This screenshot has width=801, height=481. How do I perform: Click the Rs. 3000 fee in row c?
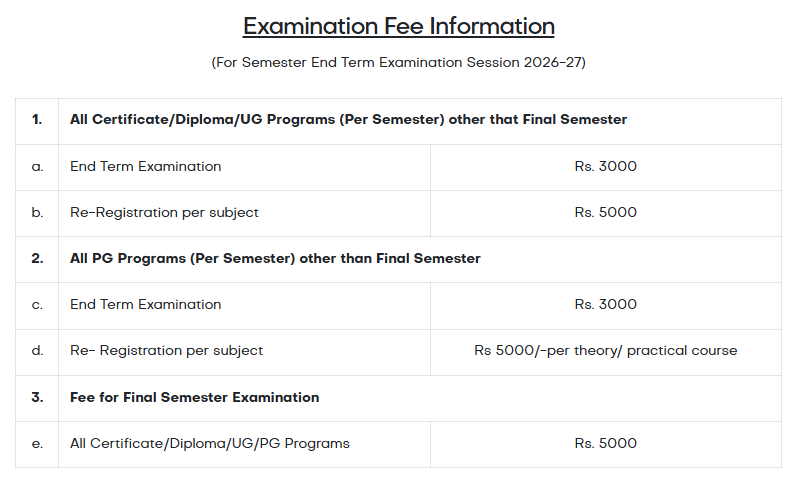click(x=605, y=304)
